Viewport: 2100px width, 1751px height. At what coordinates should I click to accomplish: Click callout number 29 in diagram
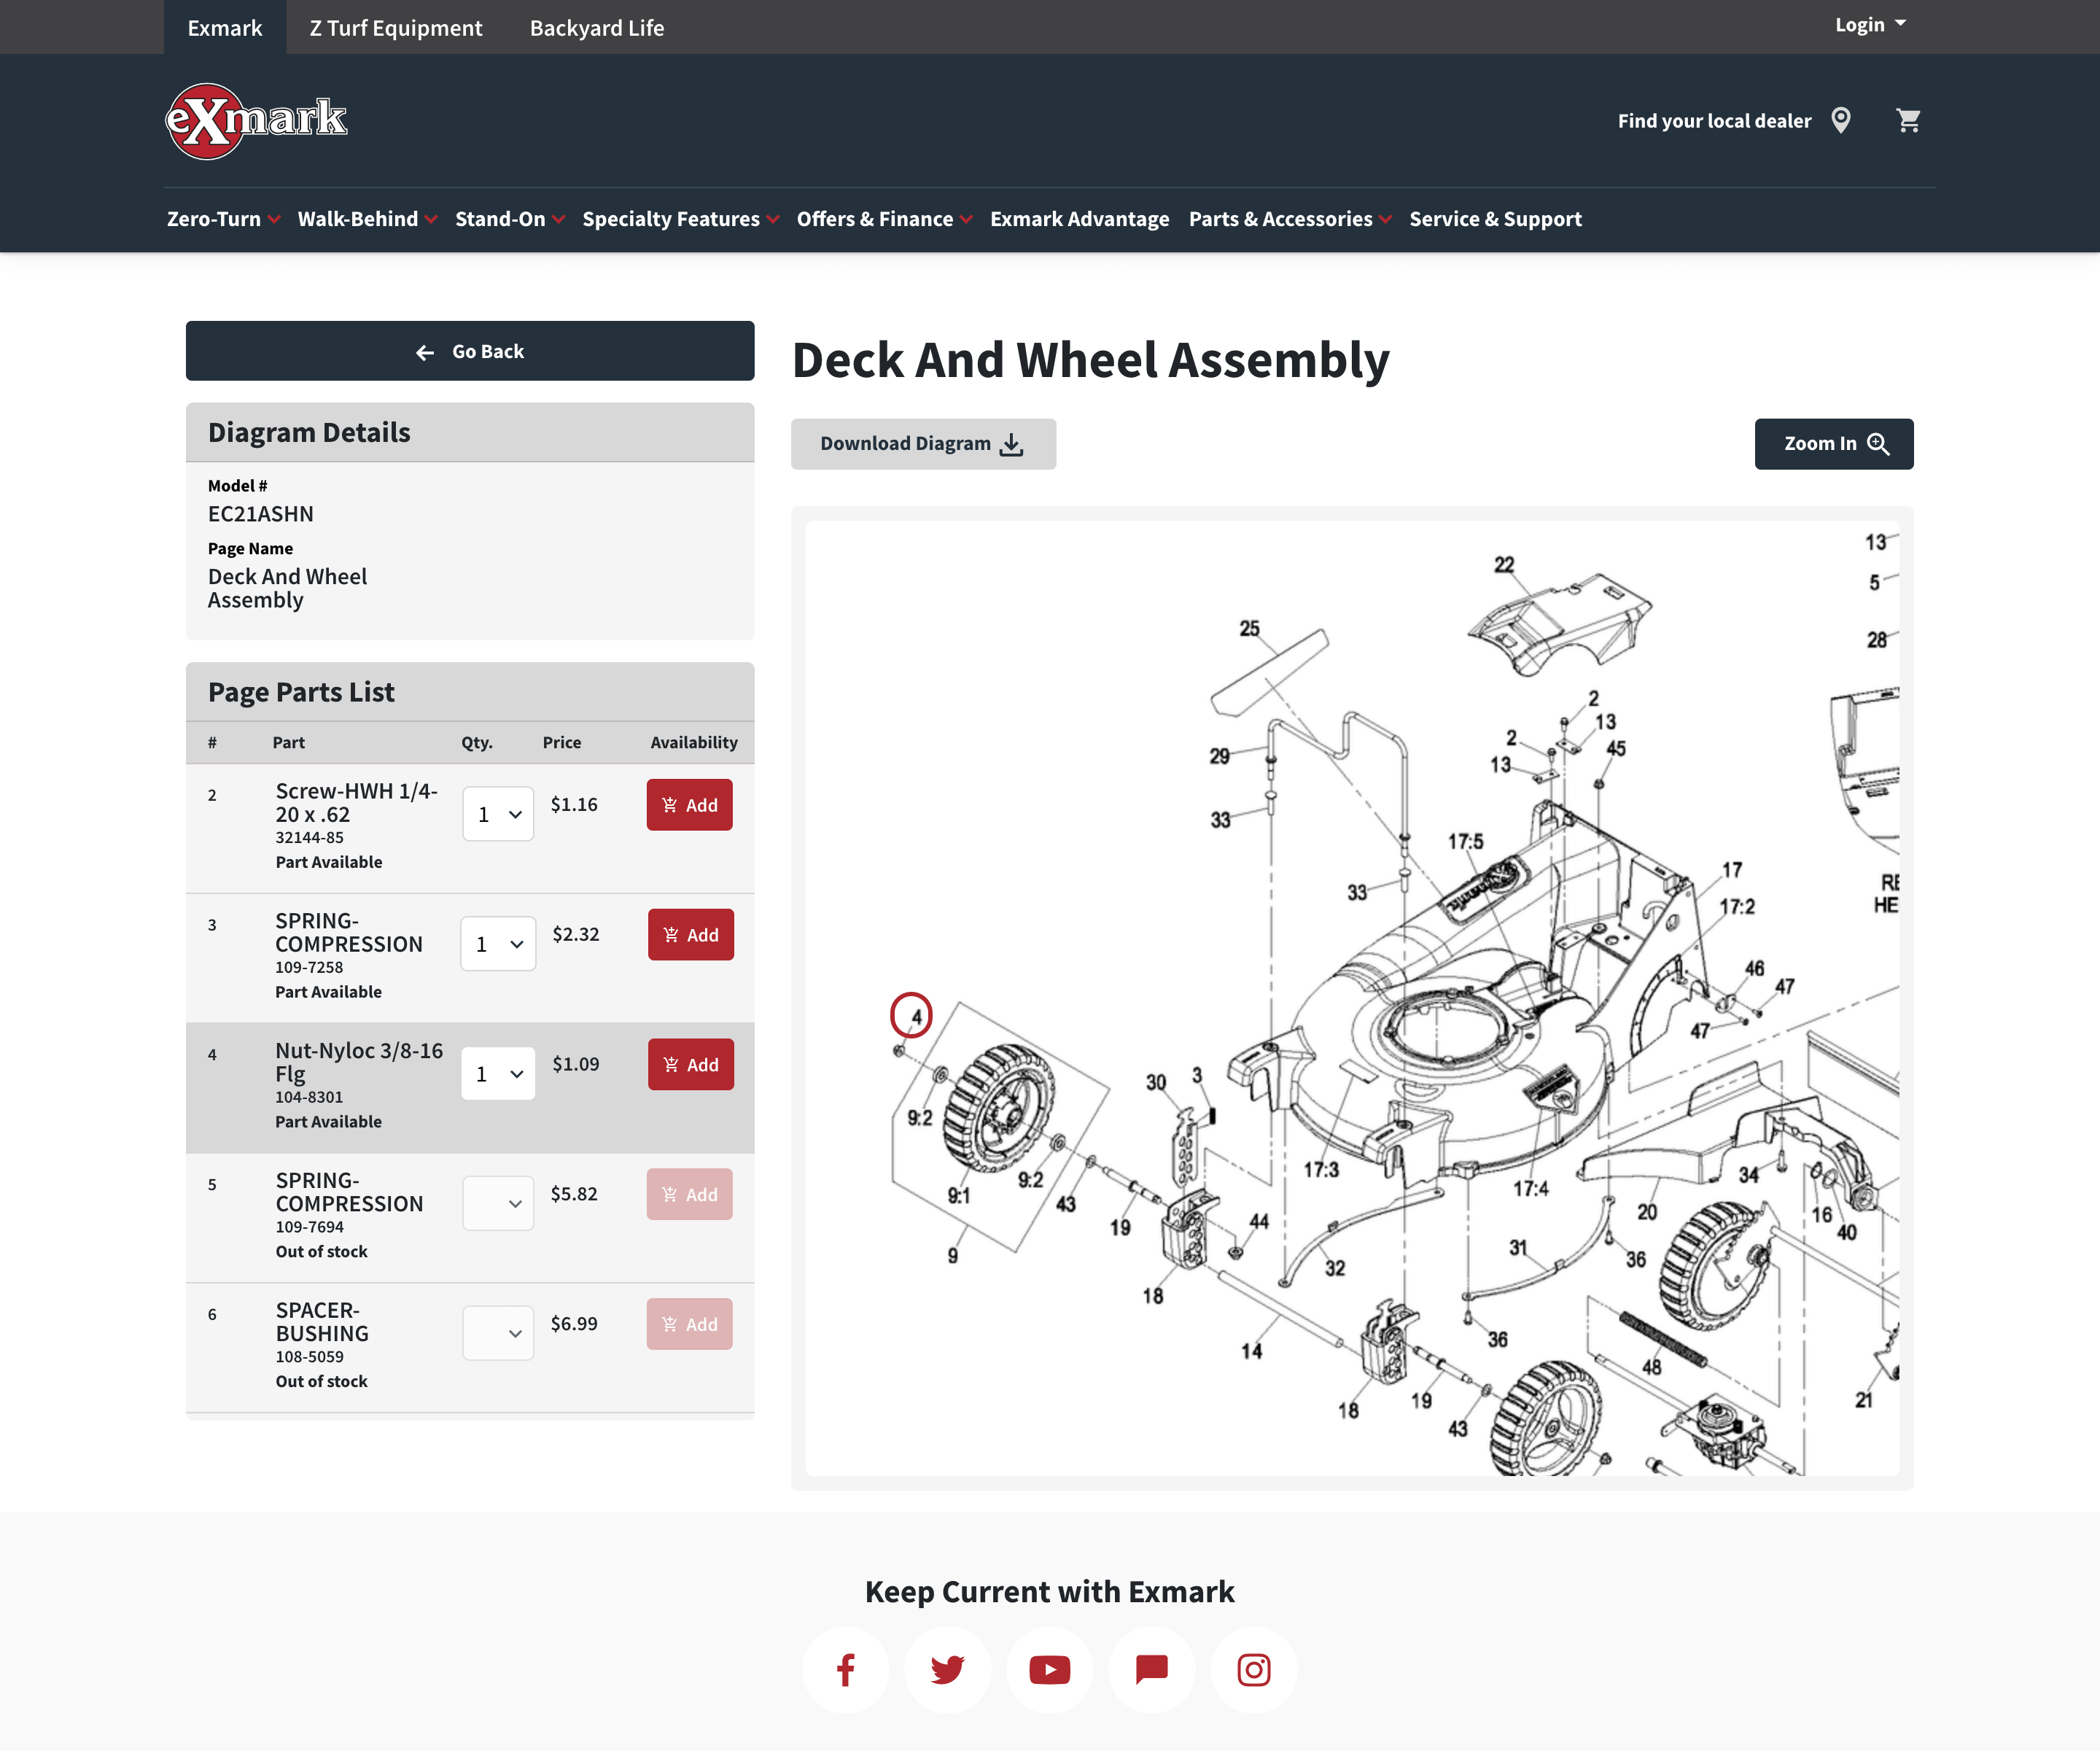tap(1219, 756)
